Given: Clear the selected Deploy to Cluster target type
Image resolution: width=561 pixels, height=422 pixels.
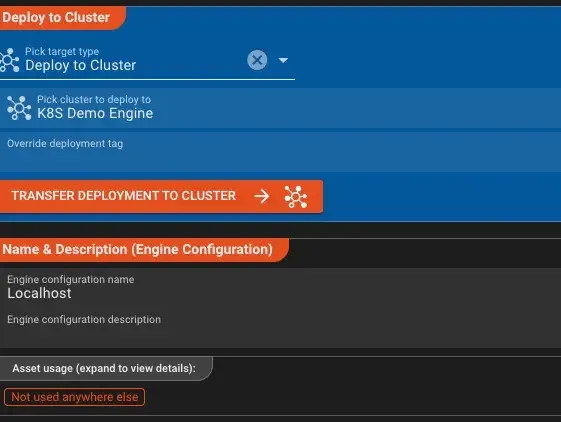Looking at the screenshot, I should [x=257, y=60].
